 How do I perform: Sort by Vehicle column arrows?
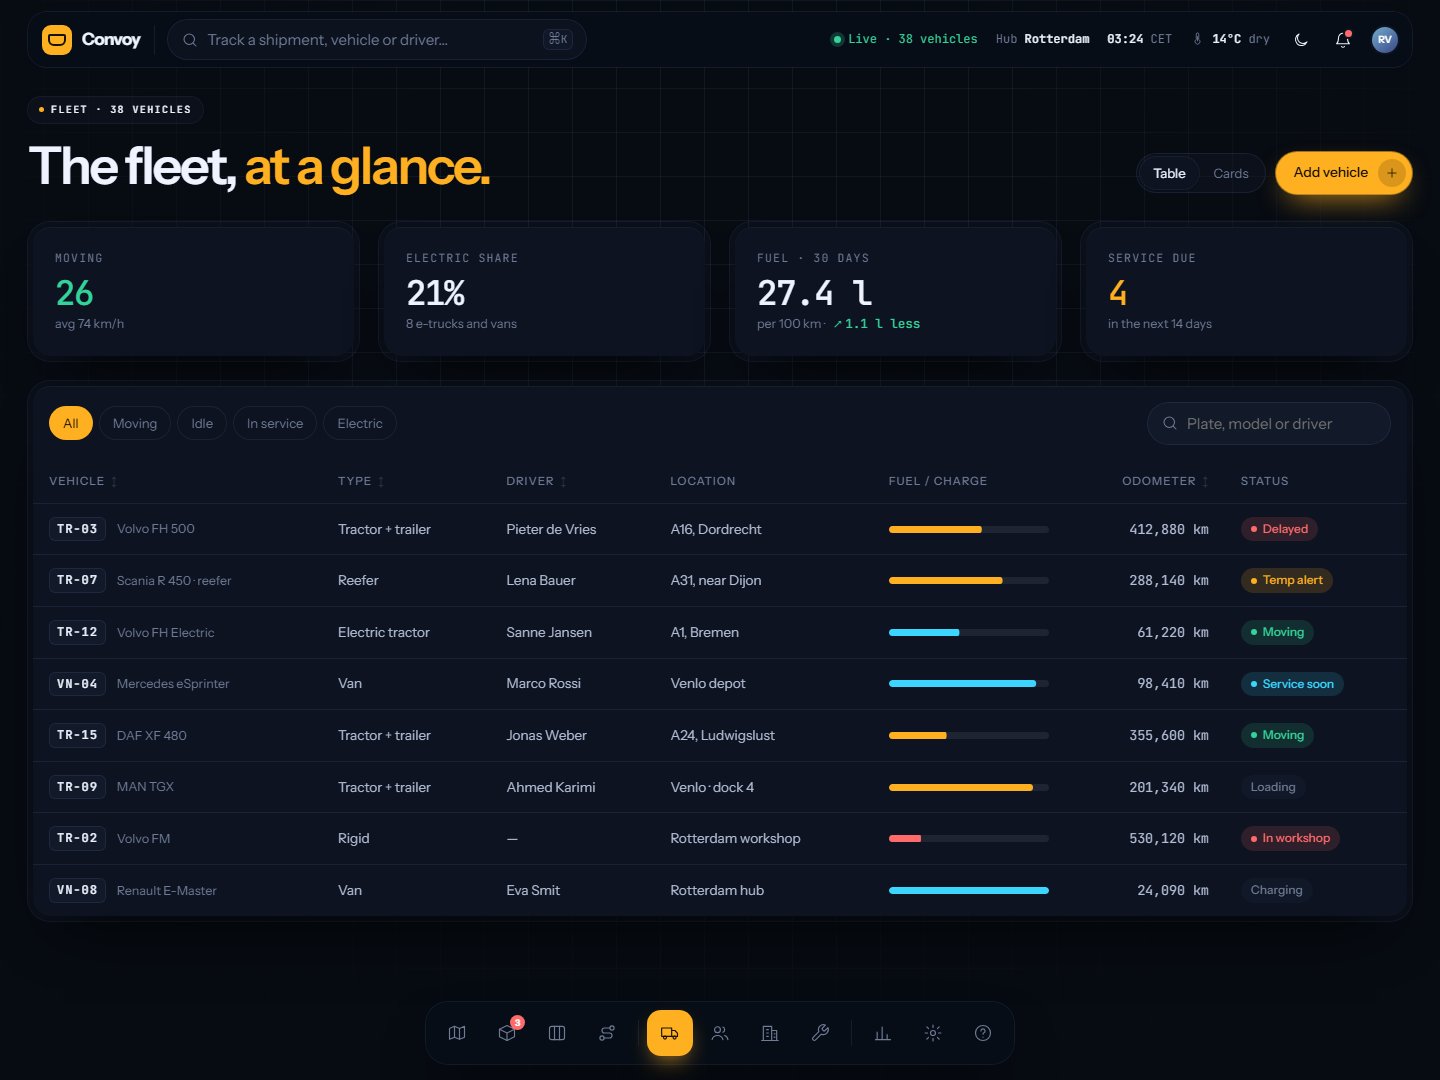[114, 482]
